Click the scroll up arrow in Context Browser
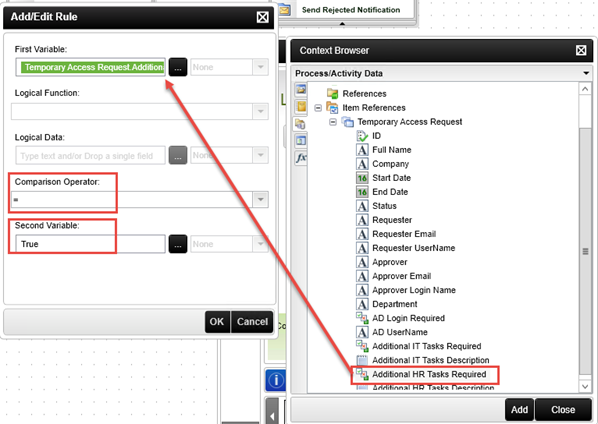Viewport: 598px width, 424px height. click(x=585, y=89)
